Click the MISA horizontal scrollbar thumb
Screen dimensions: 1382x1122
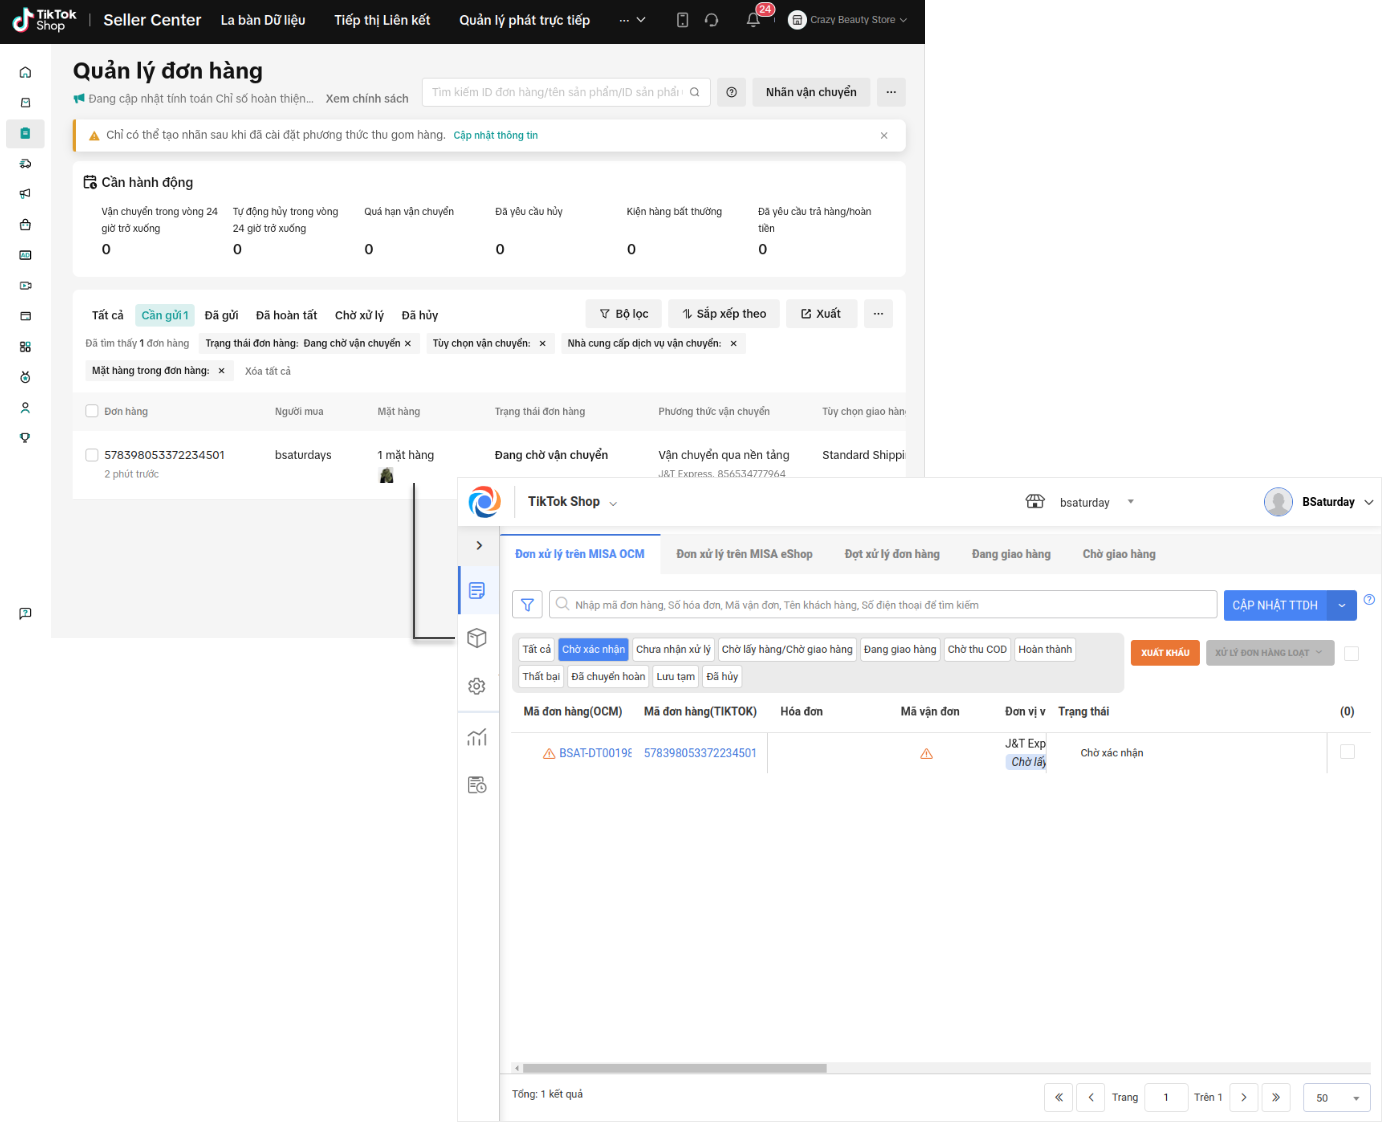(674, 1068)
